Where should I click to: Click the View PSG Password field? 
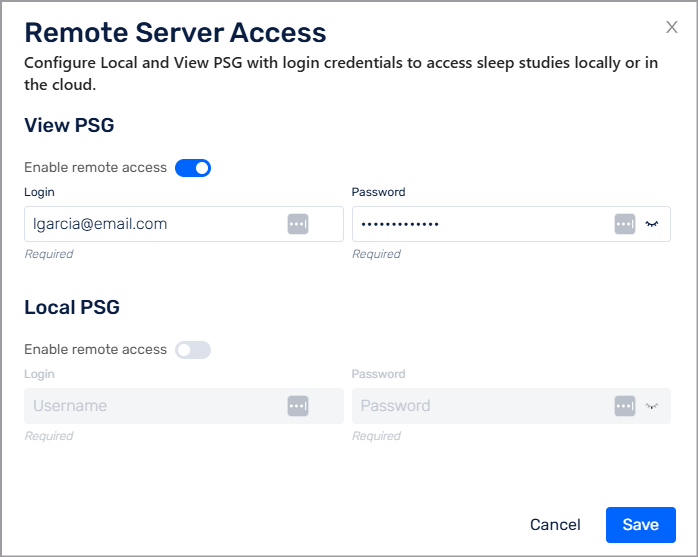tap(511, 224)
